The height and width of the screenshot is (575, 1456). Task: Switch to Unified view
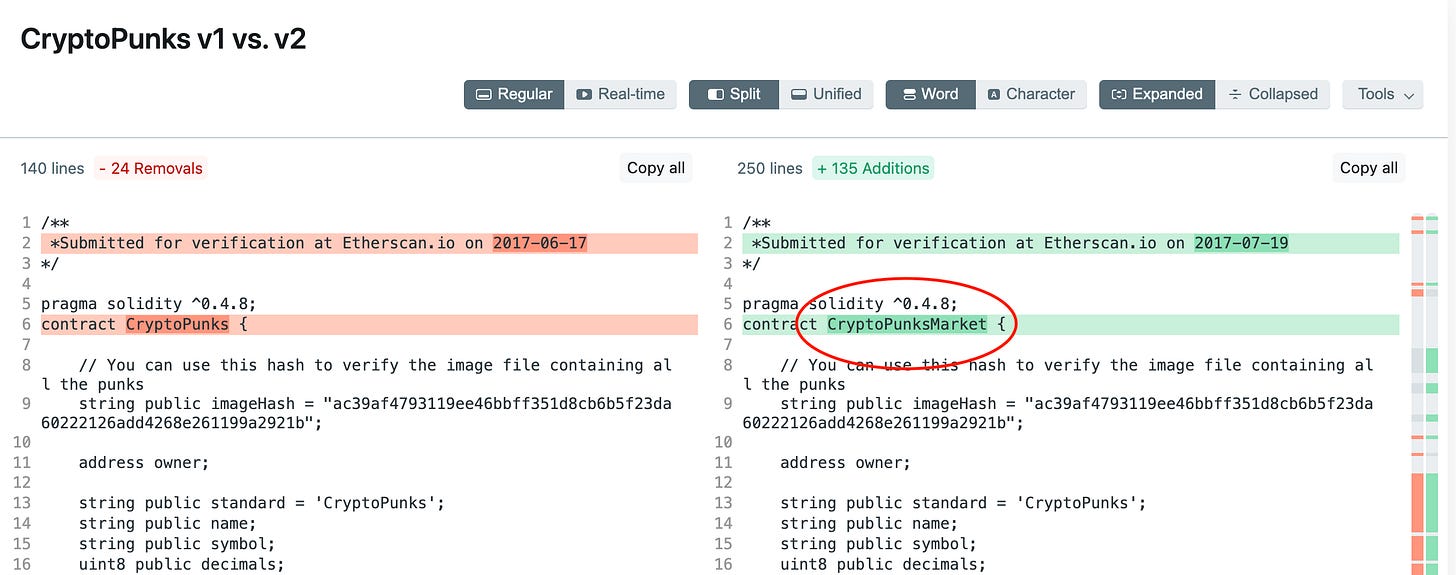tap(826, 94)
